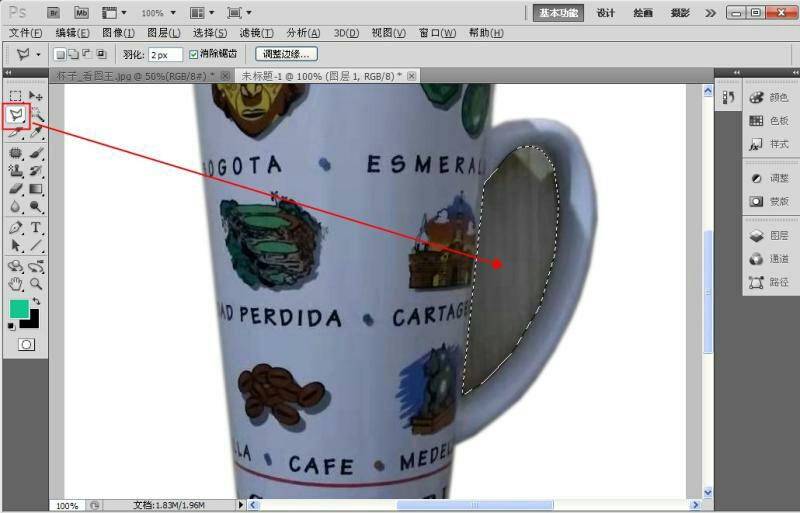Open the 图层(L) menu
The image size is (800, 513).
(164, 33)
